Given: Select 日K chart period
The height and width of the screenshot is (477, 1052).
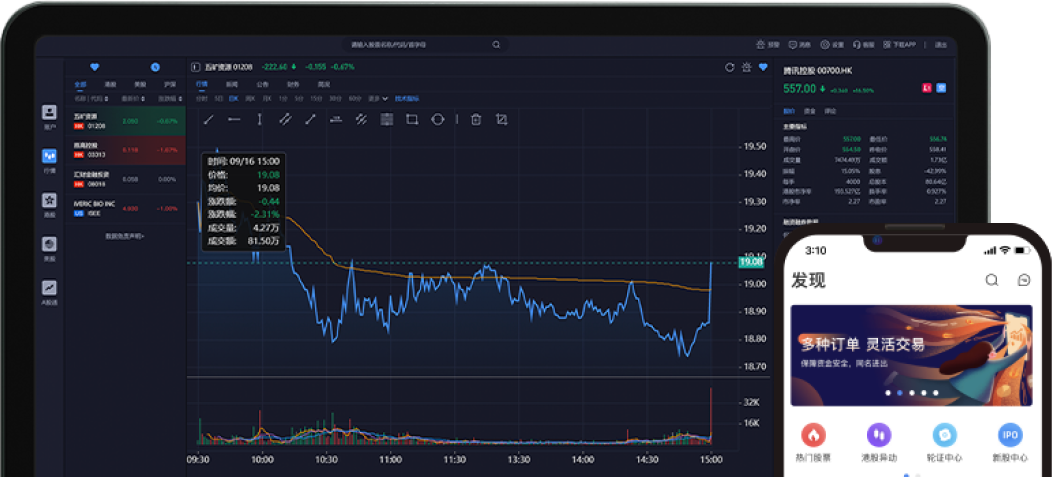Looking at the screenshot, I should [233, 99].
